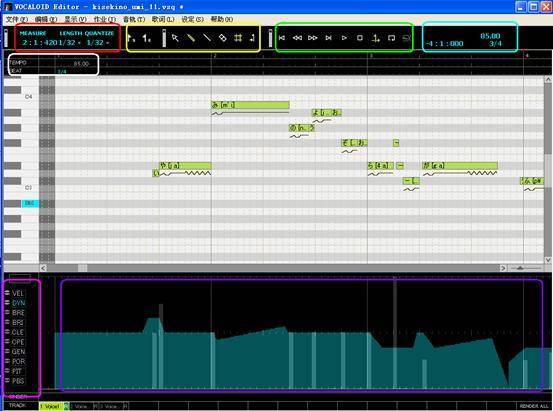The width and height of the screenshot is (553, 411).
Task: Click the start marker toolbar icon
Action: (x=131, y=38)
